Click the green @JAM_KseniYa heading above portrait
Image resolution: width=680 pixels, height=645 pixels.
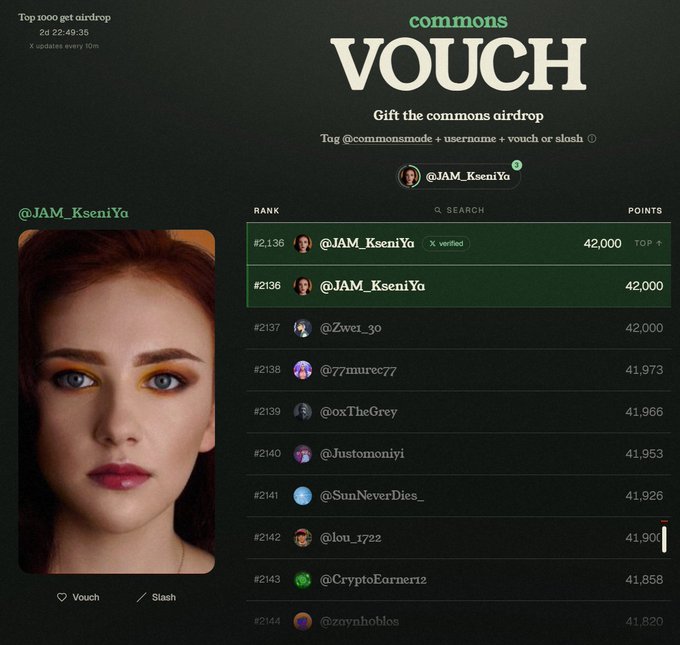coord(73,213)
